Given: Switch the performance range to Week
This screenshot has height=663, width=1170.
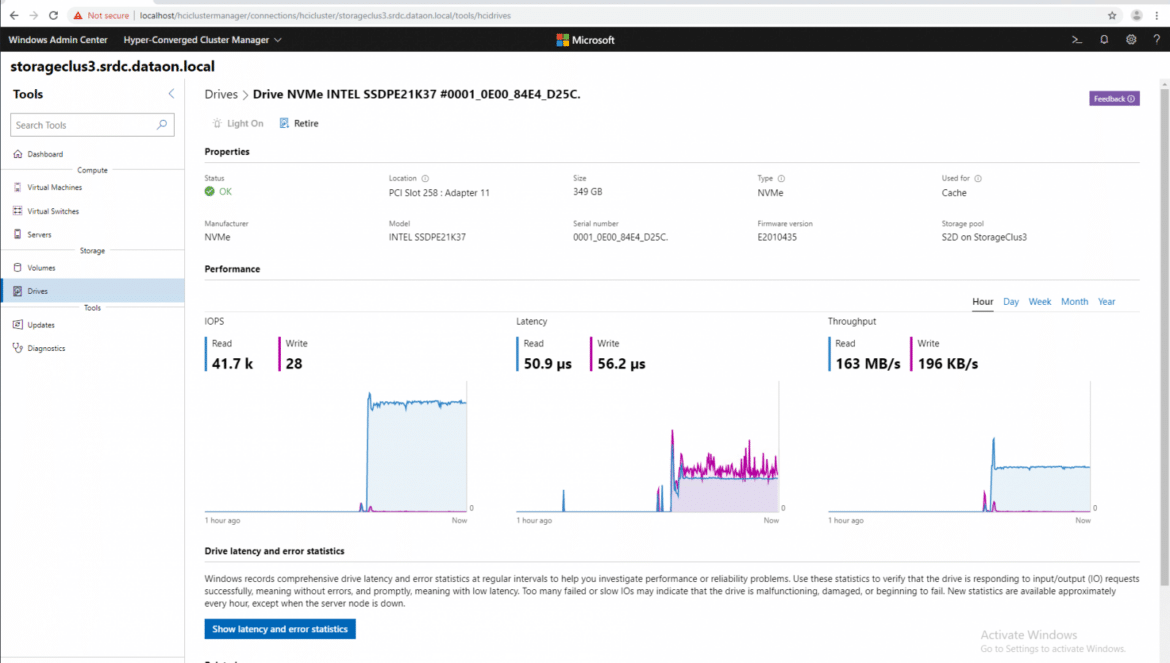Looking at the screenshot, I should pos(1039,301).
